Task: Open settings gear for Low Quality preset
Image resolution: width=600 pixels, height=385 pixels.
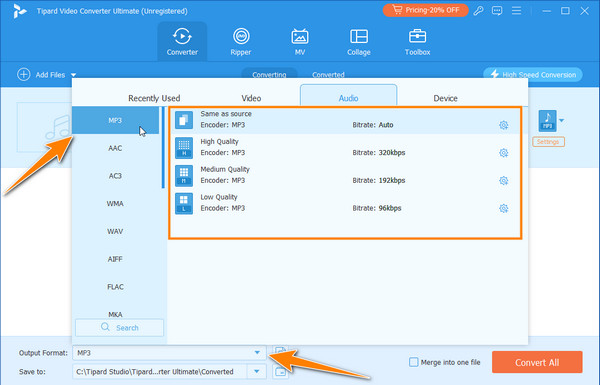Action: pos(504,209)
